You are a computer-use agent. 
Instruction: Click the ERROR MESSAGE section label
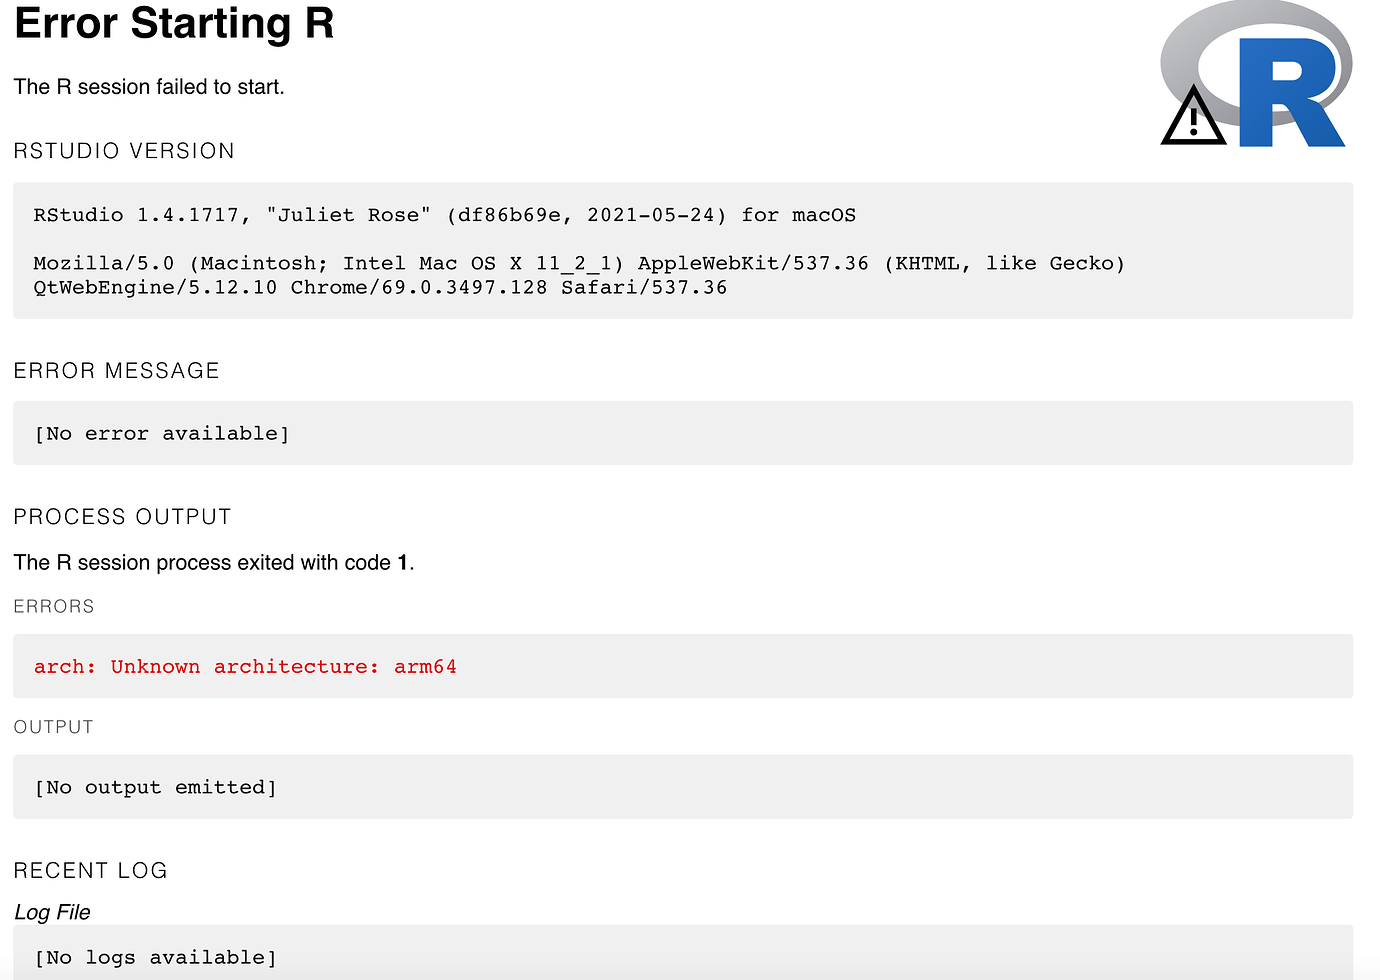tap(116, 371)
